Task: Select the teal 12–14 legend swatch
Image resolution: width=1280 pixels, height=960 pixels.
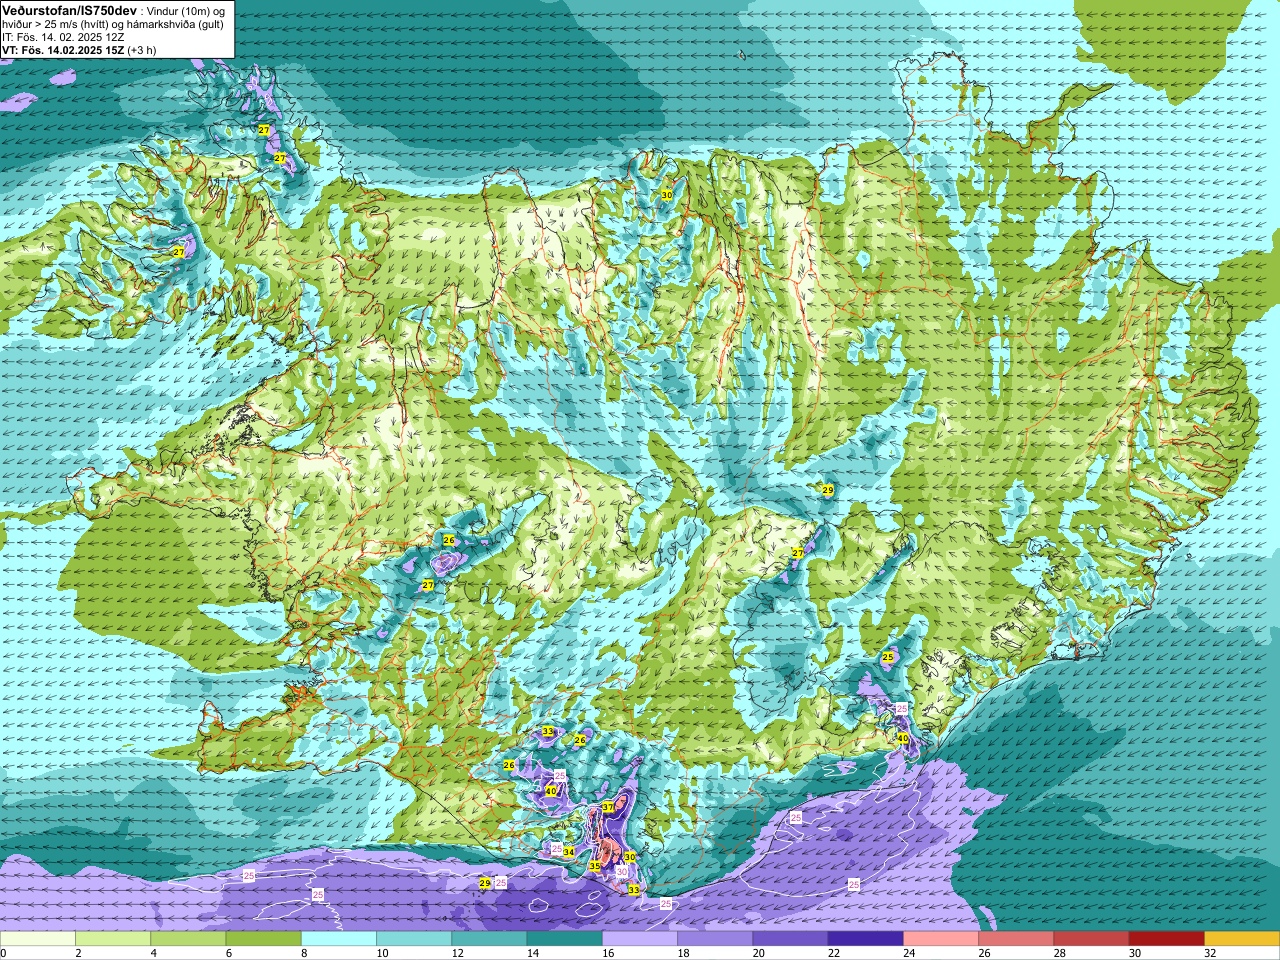Action: coord(489,939)
